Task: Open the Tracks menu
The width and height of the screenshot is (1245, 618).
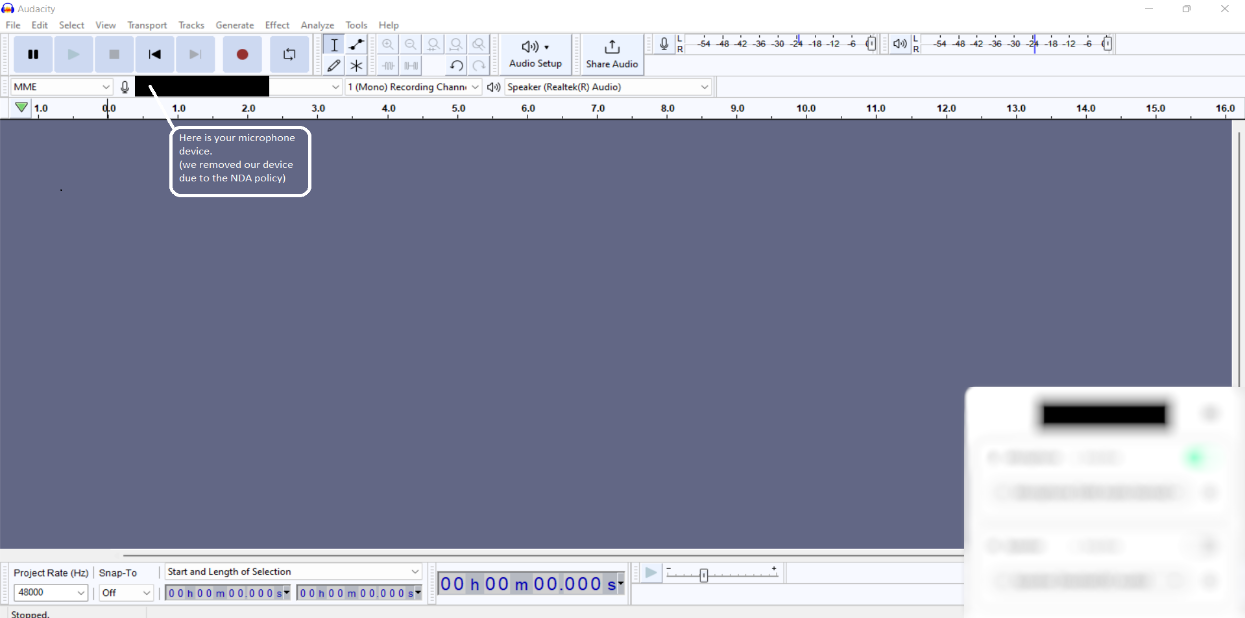Action: [191, 25]
